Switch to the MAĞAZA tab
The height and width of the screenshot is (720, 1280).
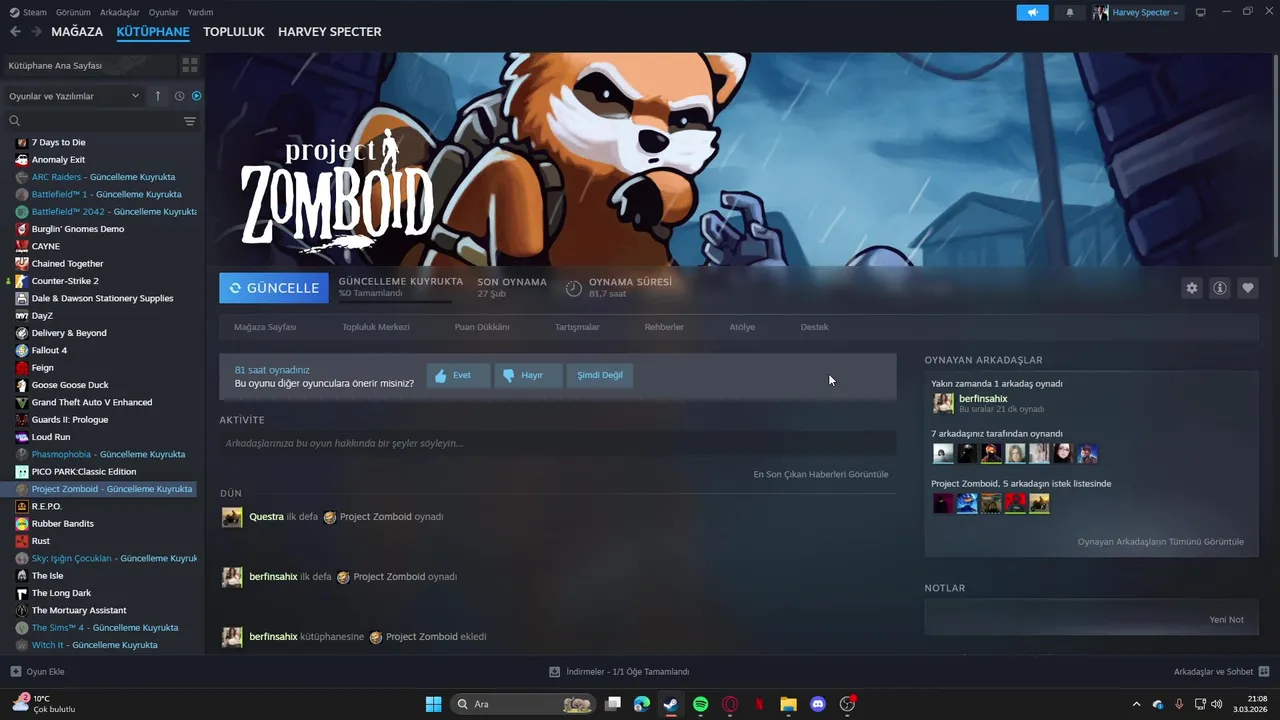[77, 31]
